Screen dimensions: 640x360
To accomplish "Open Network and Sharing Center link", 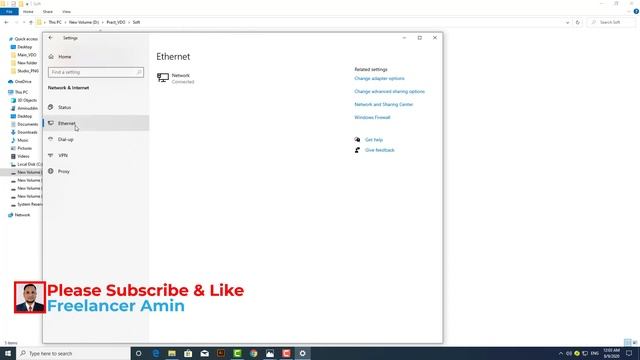I will point(384,104).
